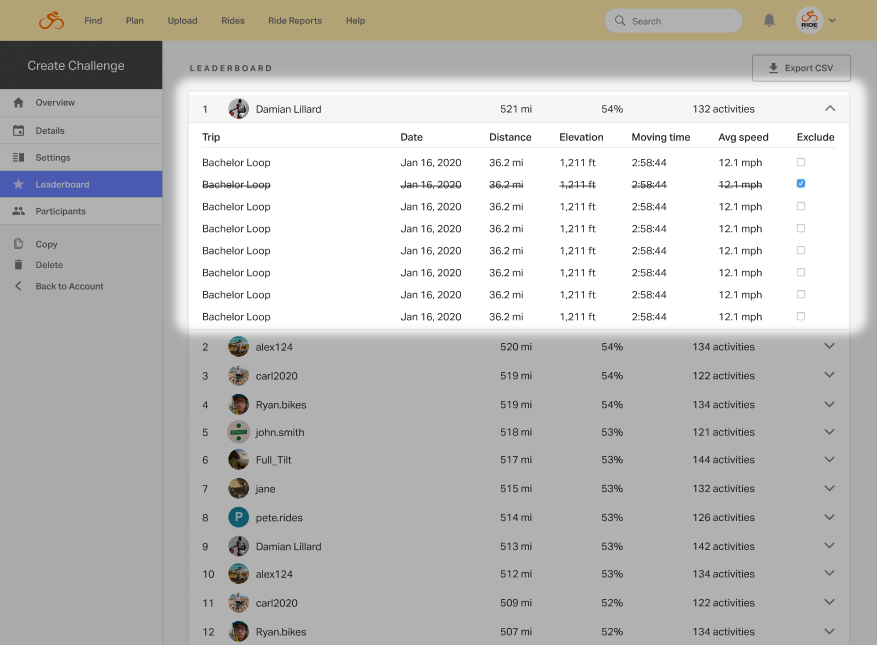Click the orange cyclist logo
Viewport: 877px width, 645px height.
[x=51, y=21]
